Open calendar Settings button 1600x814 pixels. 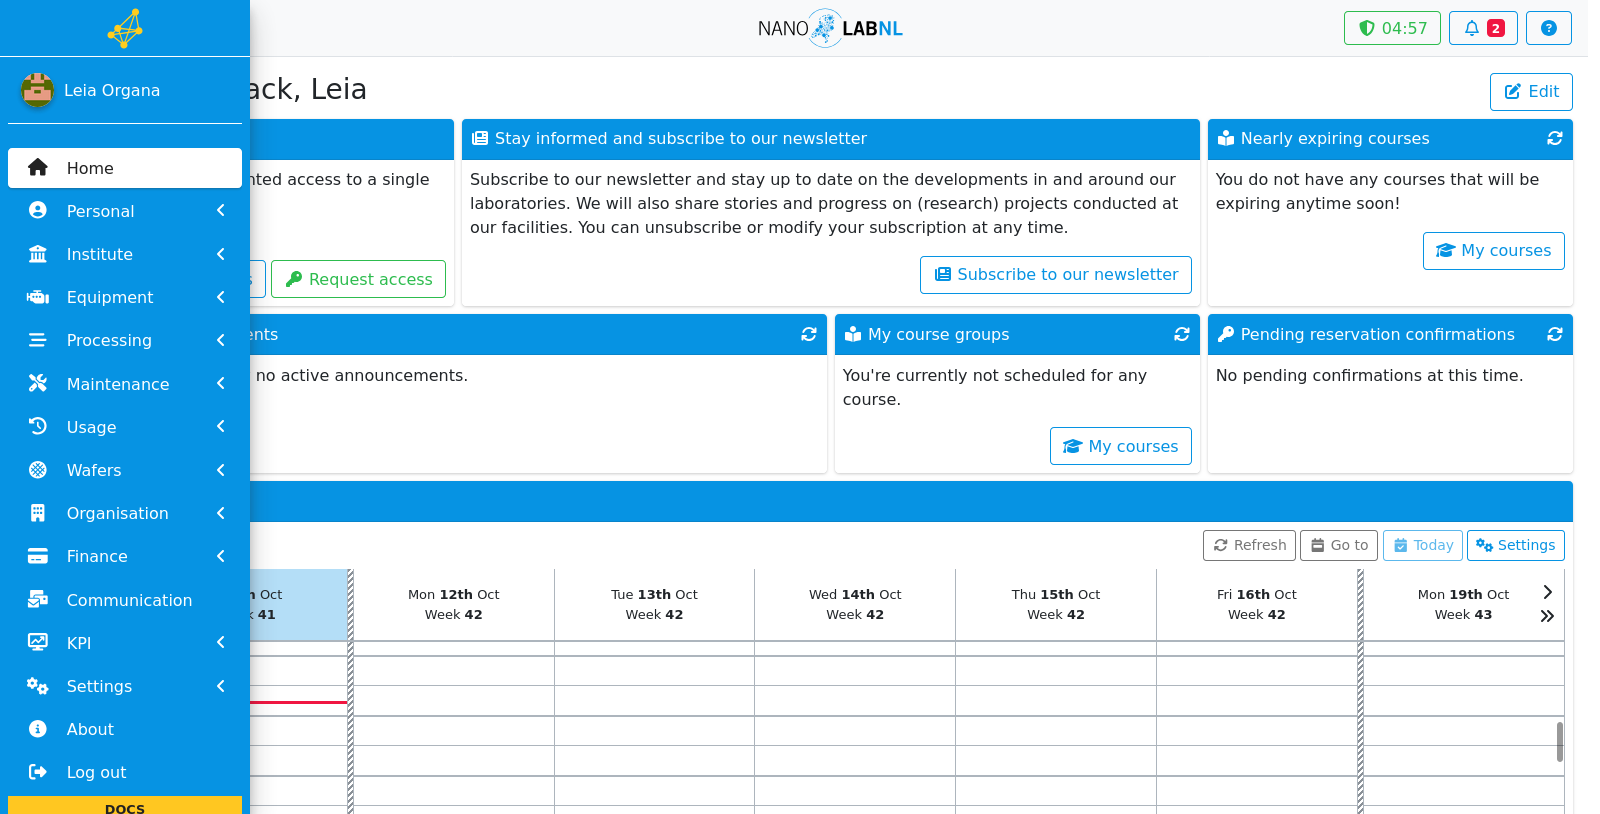[1515, 545]
